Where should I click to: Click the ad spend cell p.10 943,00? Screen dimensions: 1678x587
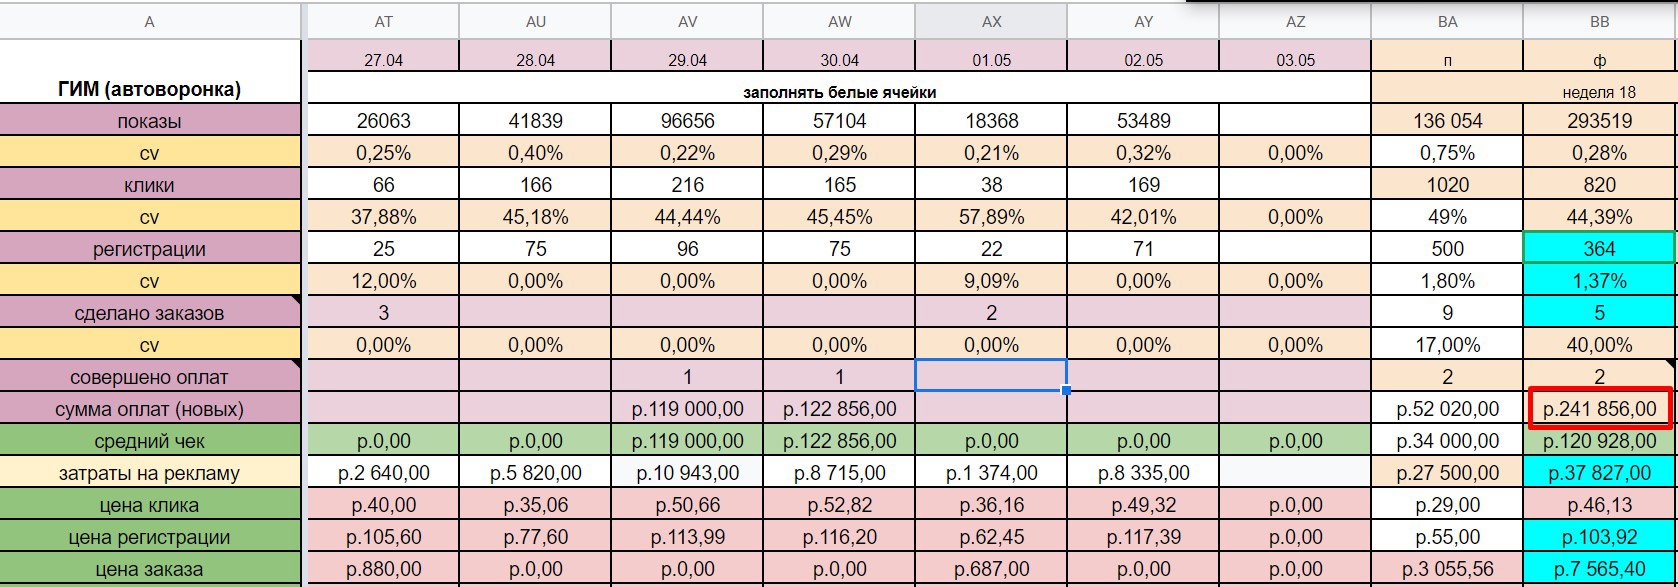point(687,473)
